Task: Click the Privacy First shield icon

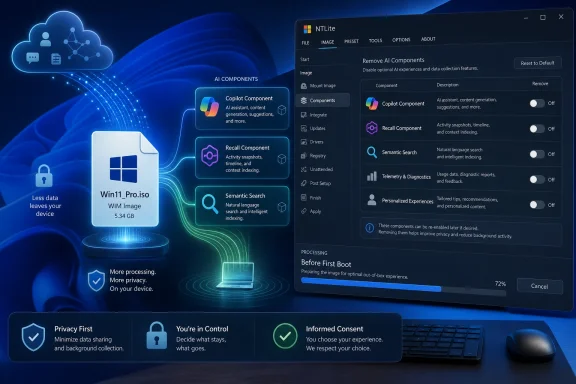Action: pos(33,337)
